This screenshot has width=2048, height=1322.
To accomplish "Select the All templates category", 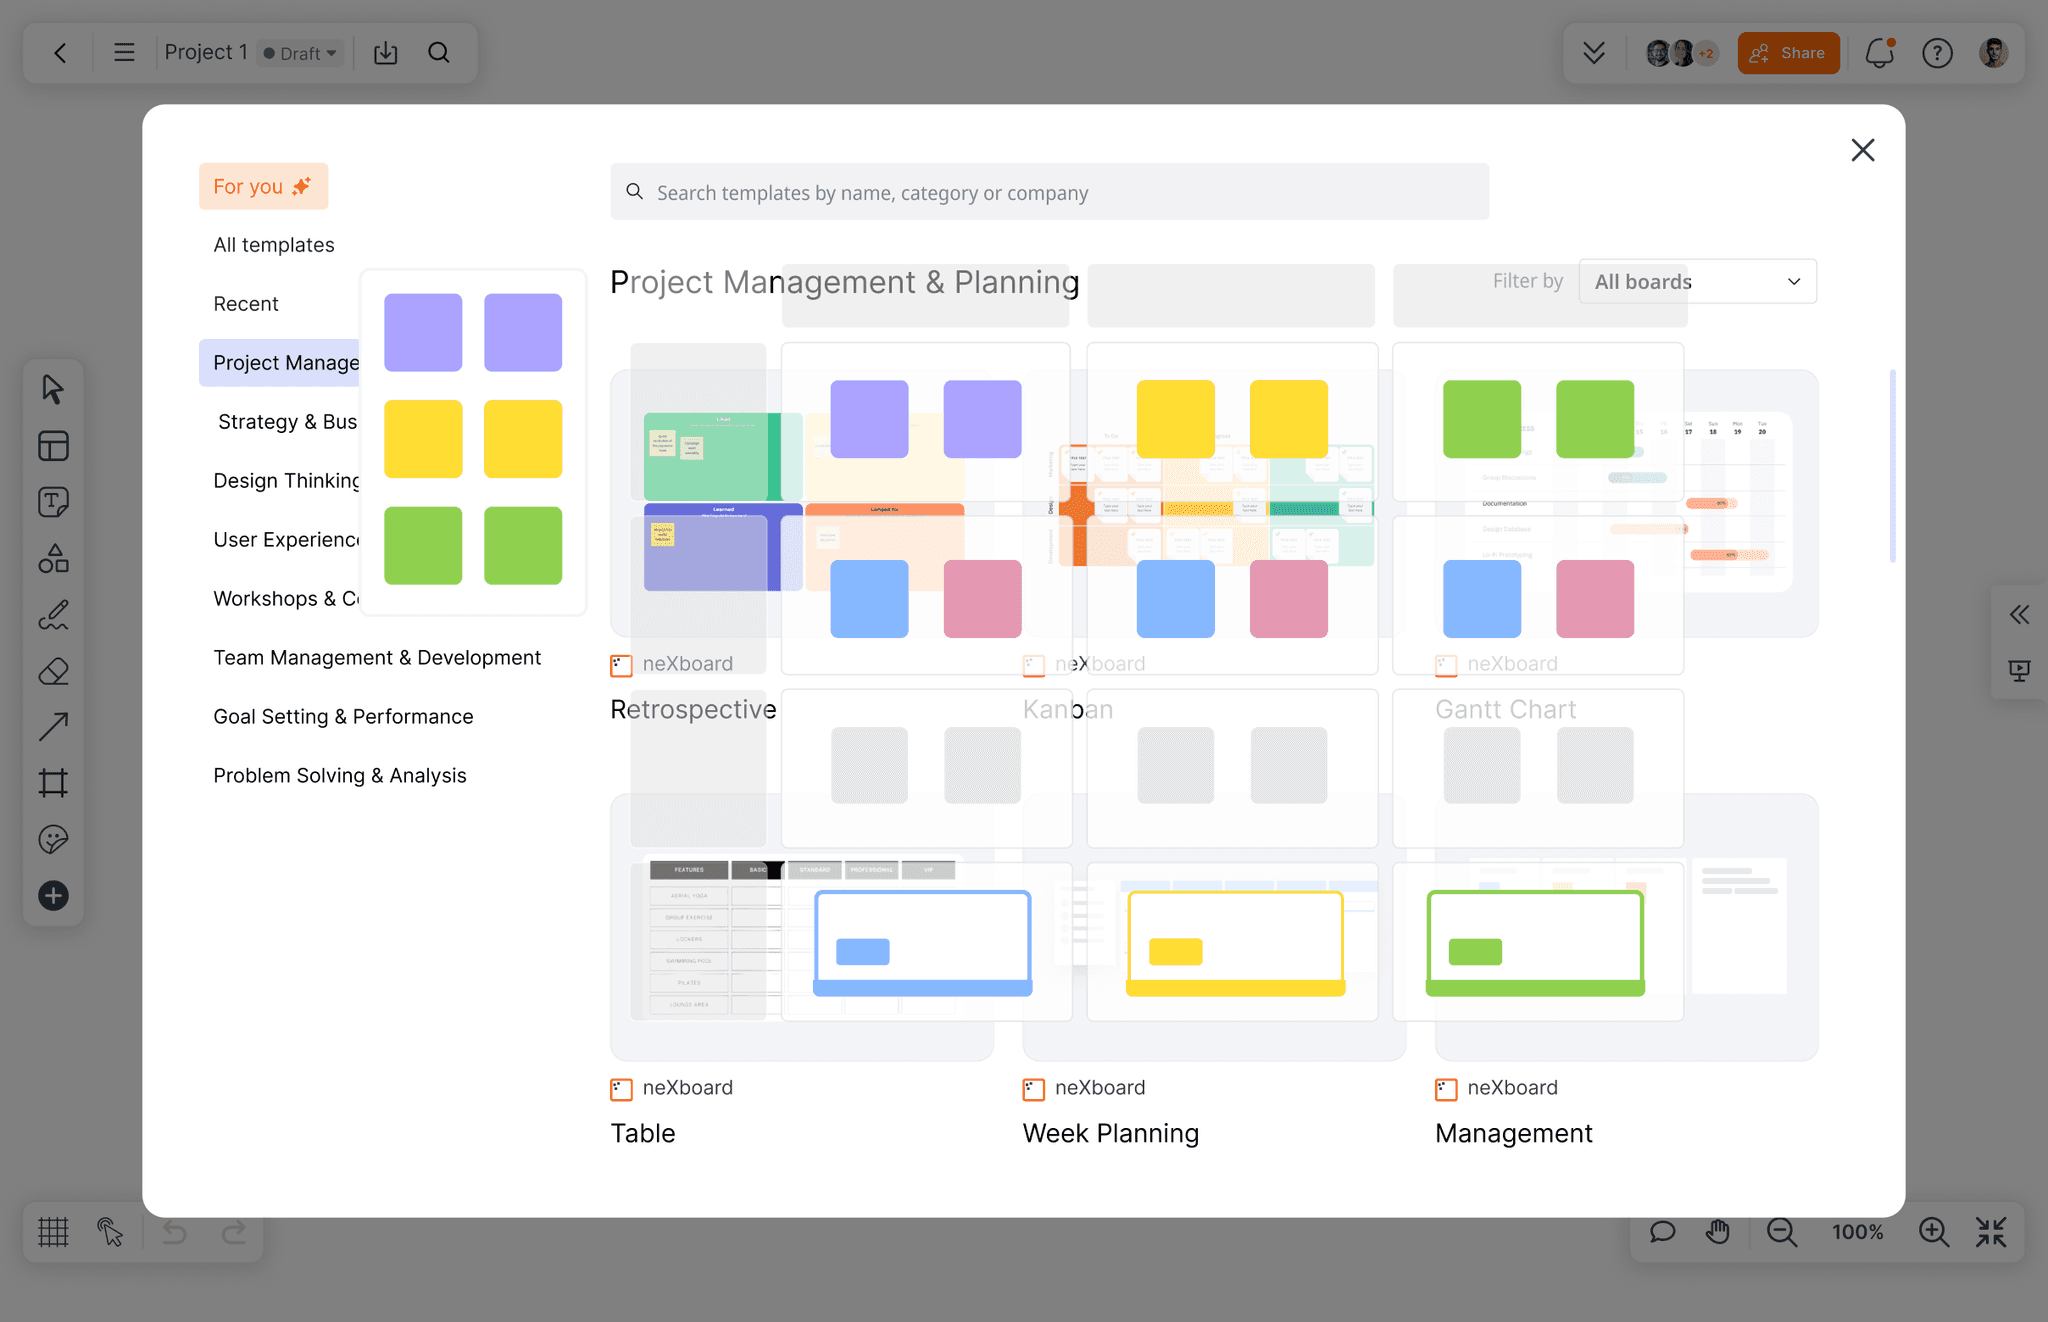I will point(274,245).
